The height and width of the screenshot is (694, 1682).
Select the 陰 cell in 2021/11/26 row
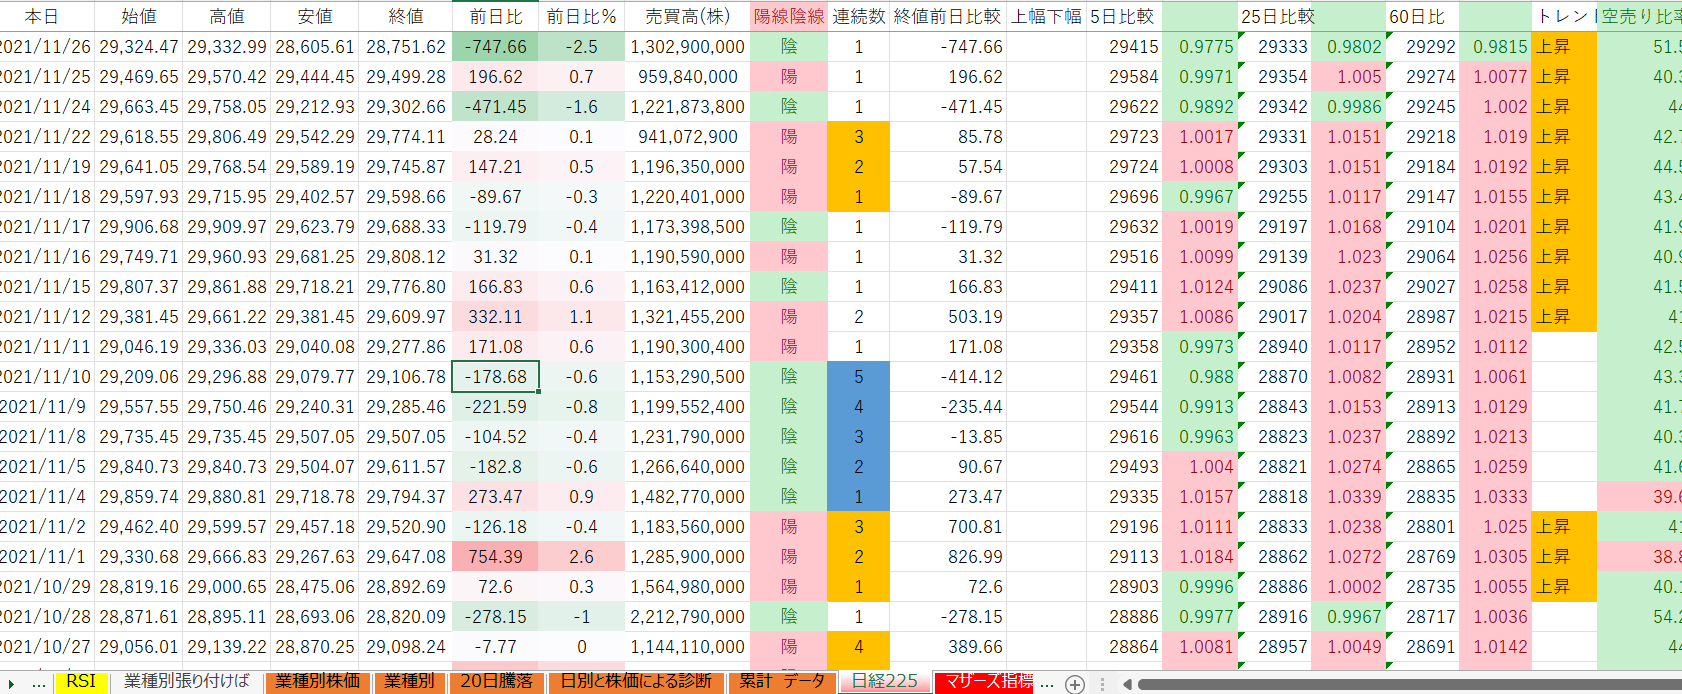[789, 47]
